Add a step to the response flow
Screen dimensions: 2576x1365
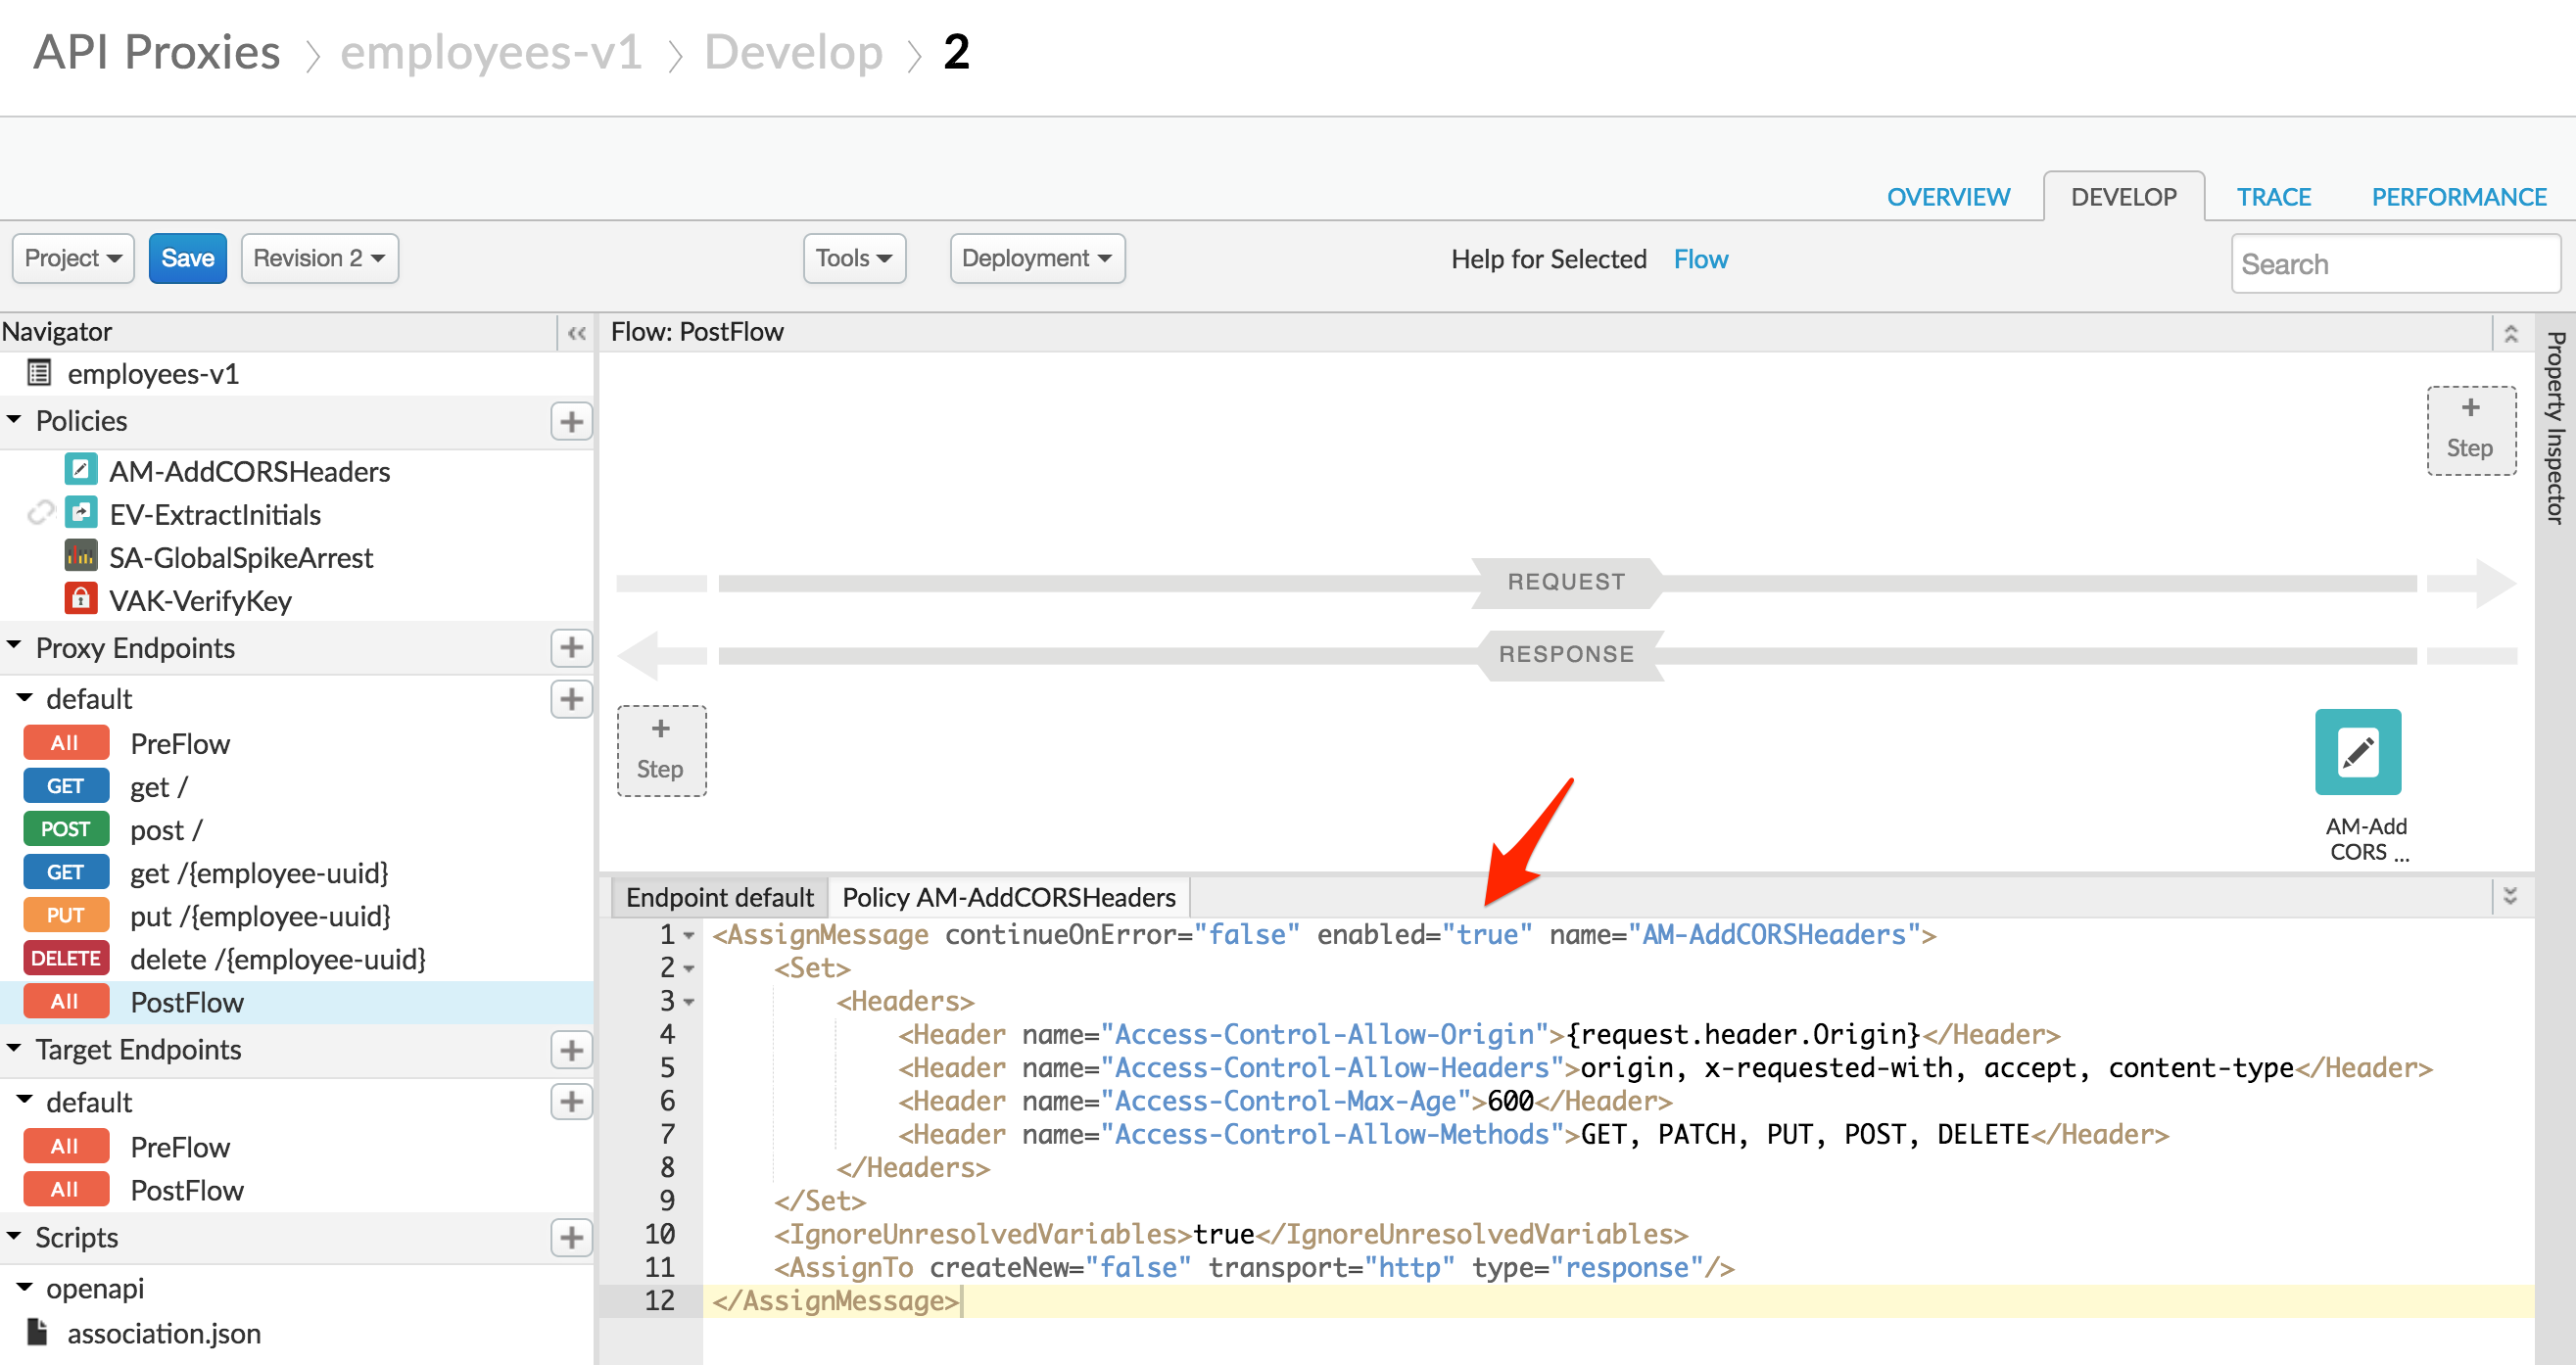pos(661,751)
